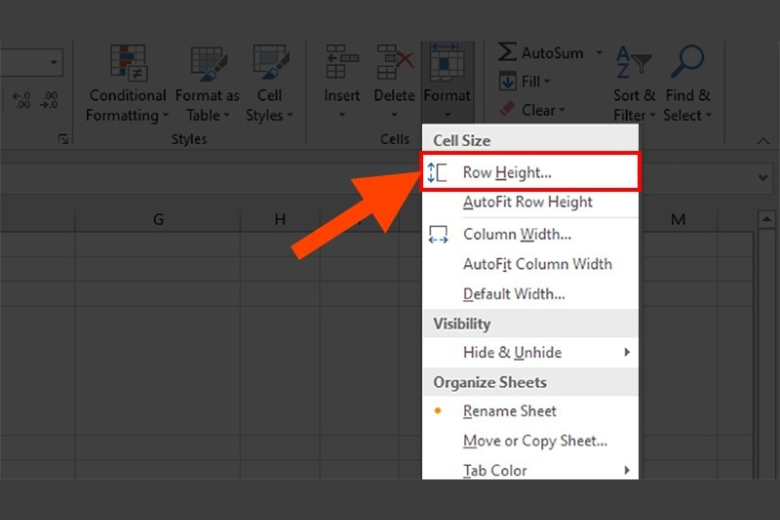Open Sort & Filter icon

[633, 63]
